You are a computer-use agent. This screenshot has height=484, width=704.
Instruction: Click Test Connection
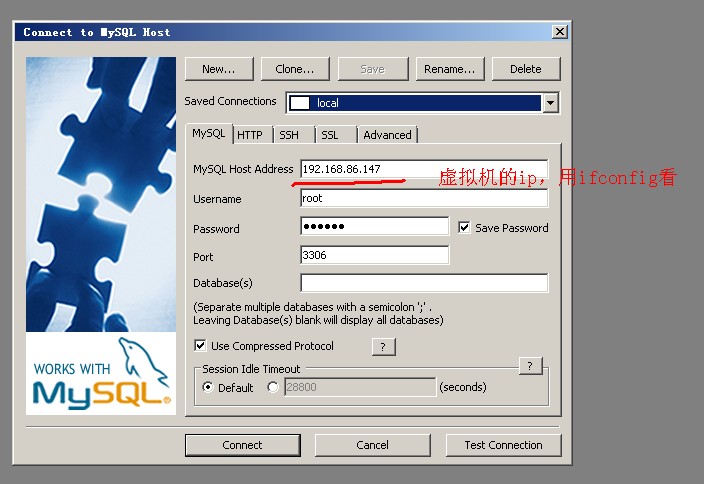tap(503, 445)
